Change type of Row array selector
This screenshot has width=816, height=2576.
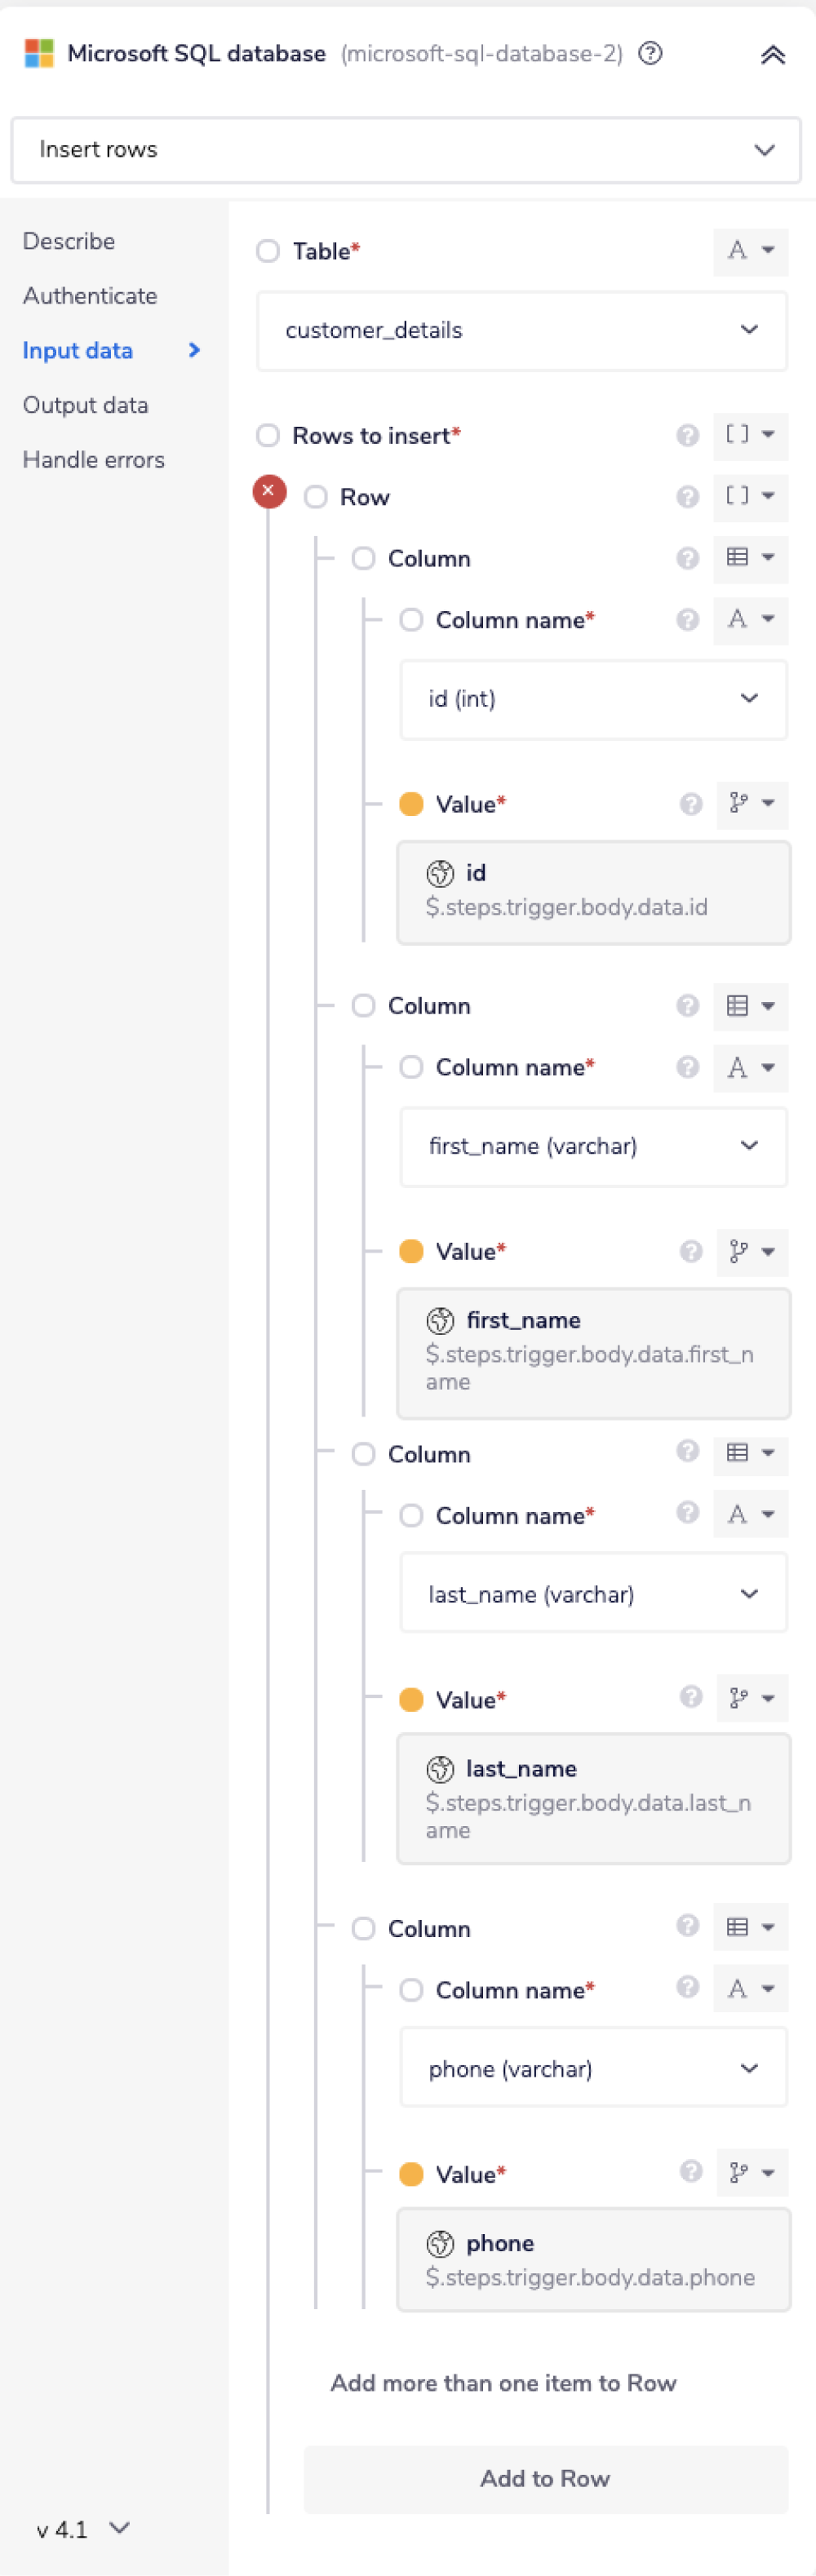[x=750, y=496]
